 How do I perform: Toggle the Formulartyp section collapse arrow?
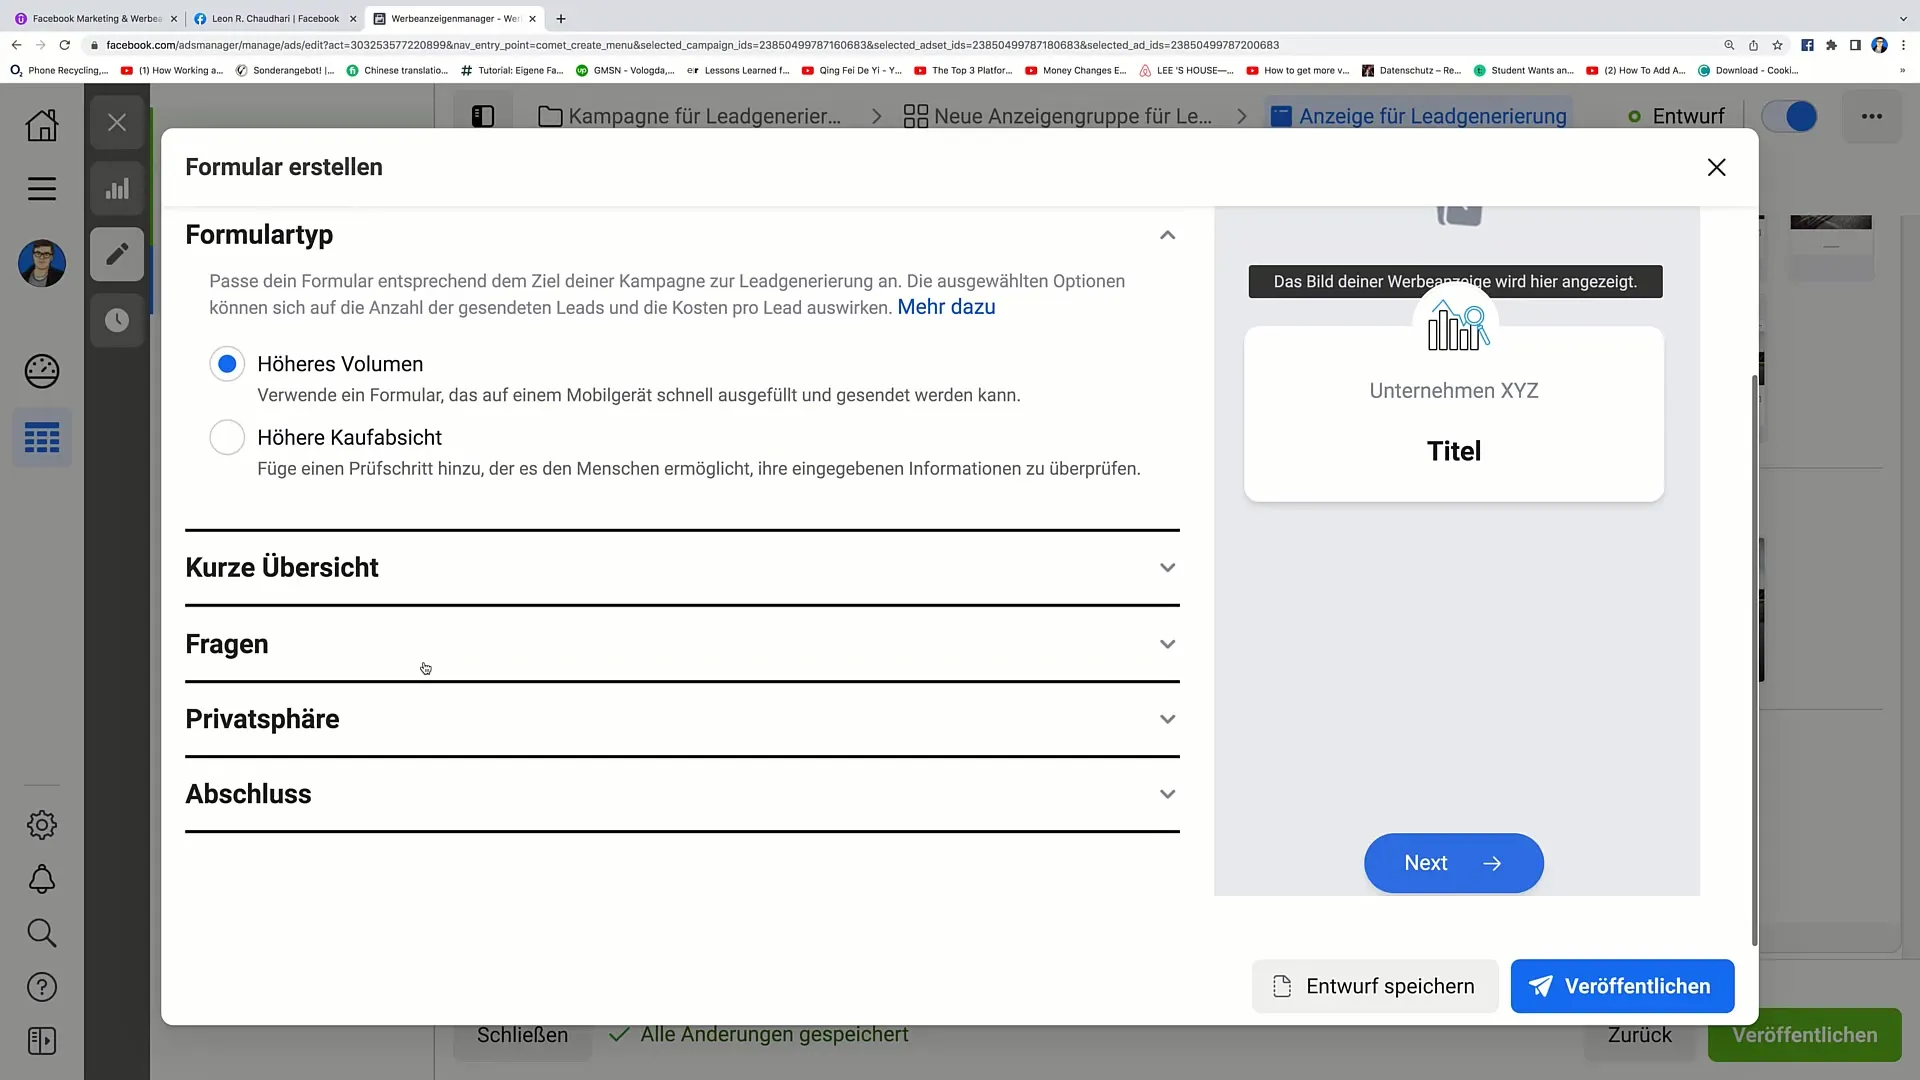point(1167,235)
